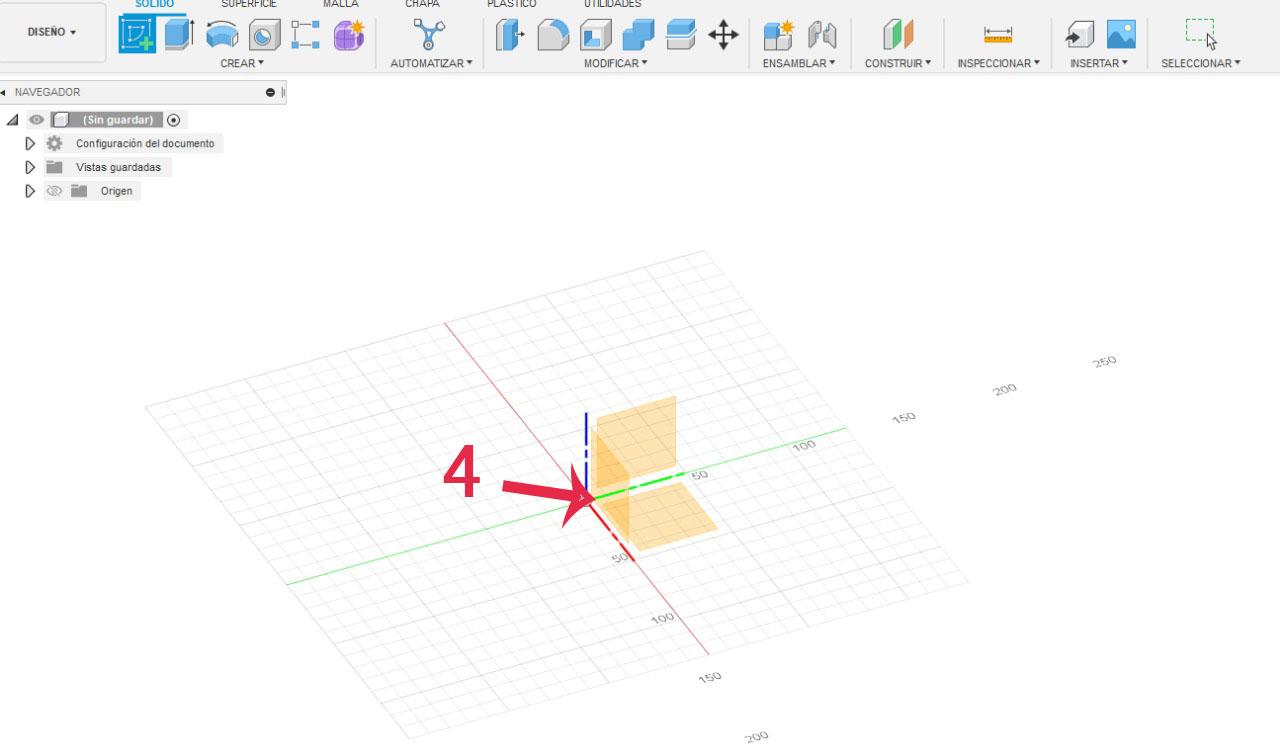The height and width of the screenshot is (753, 1280).
Task: Click the folder icon beside Vistas guardadas
Action: (54, 167)
